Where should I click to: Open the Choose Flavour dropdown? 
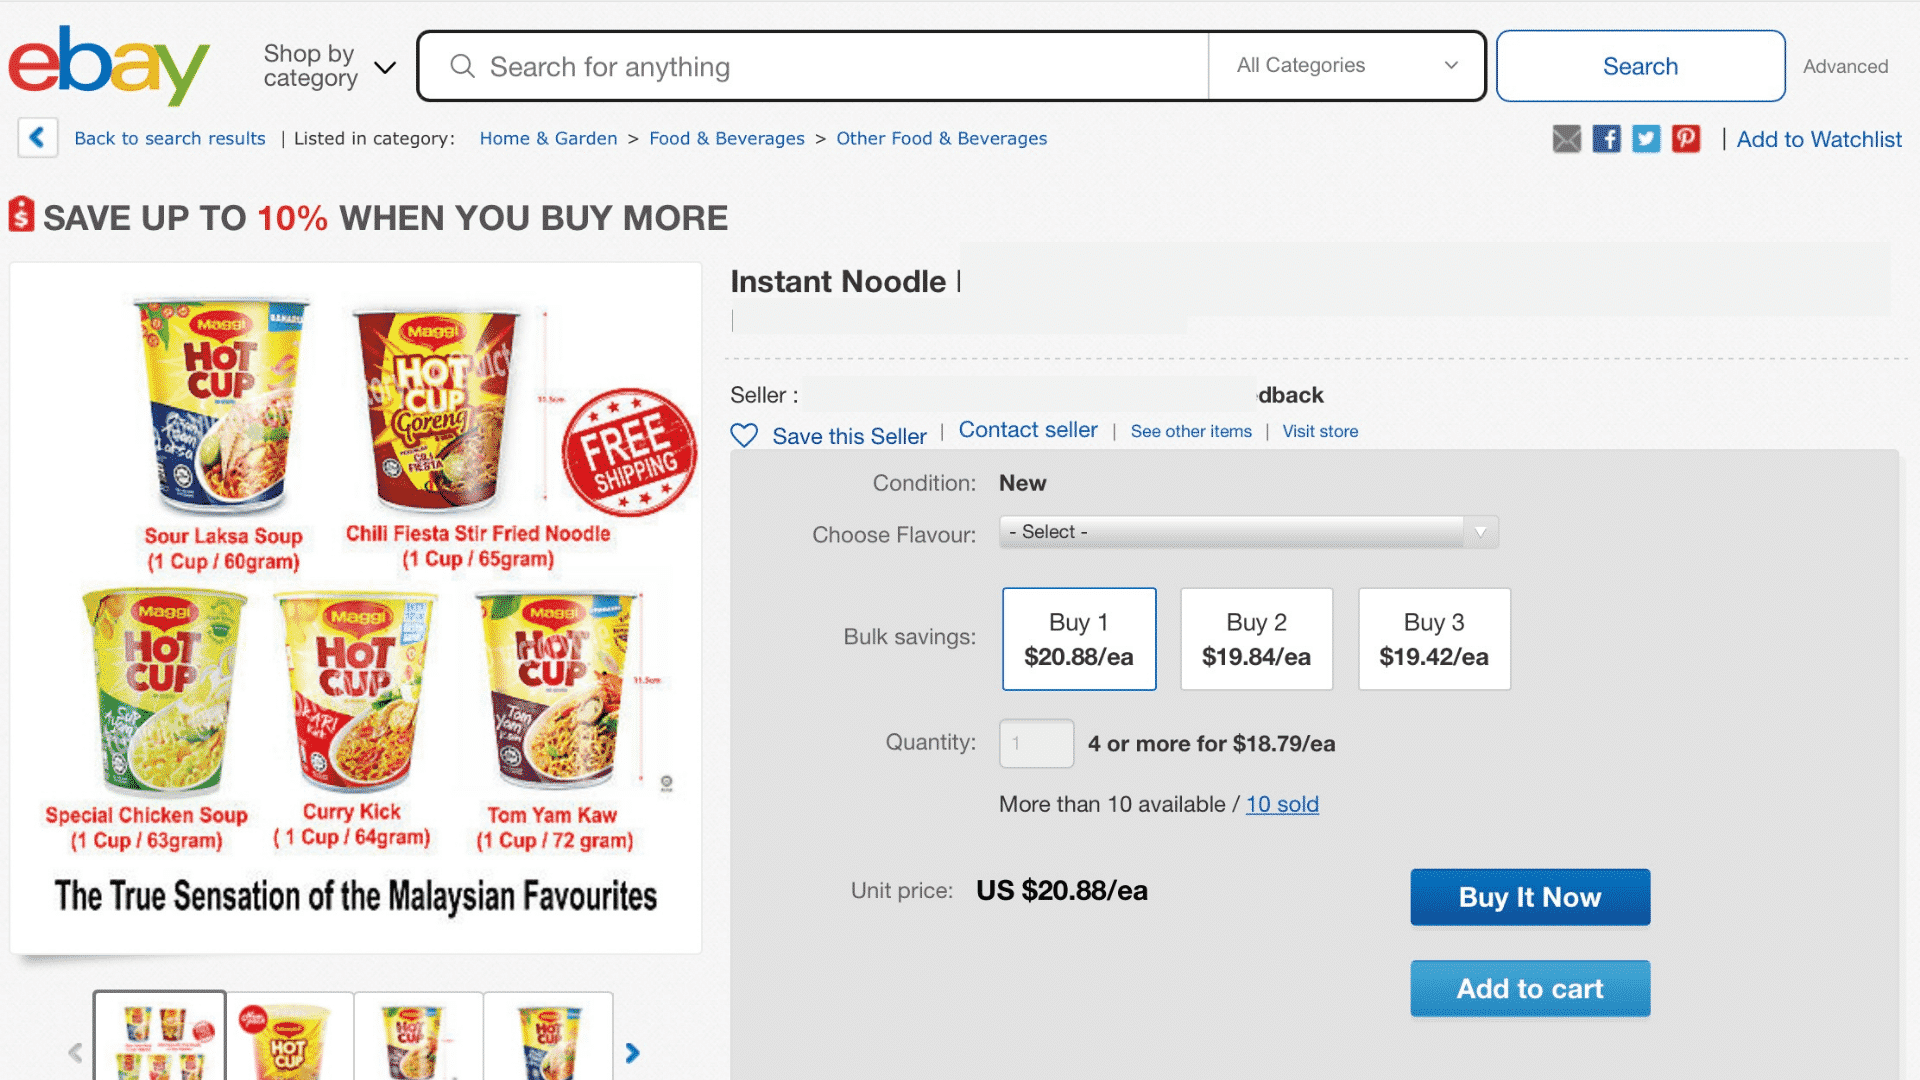pyautogui.click(x=1248, y=532)
